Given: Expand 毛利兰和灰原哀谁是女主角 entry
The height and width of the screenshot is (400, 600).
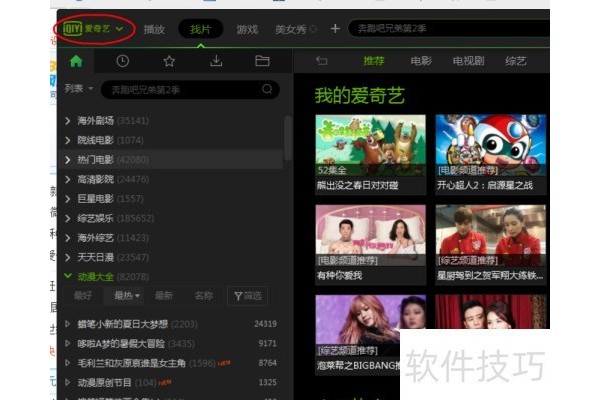Looking at the screenshot, I should pos(68,363).
